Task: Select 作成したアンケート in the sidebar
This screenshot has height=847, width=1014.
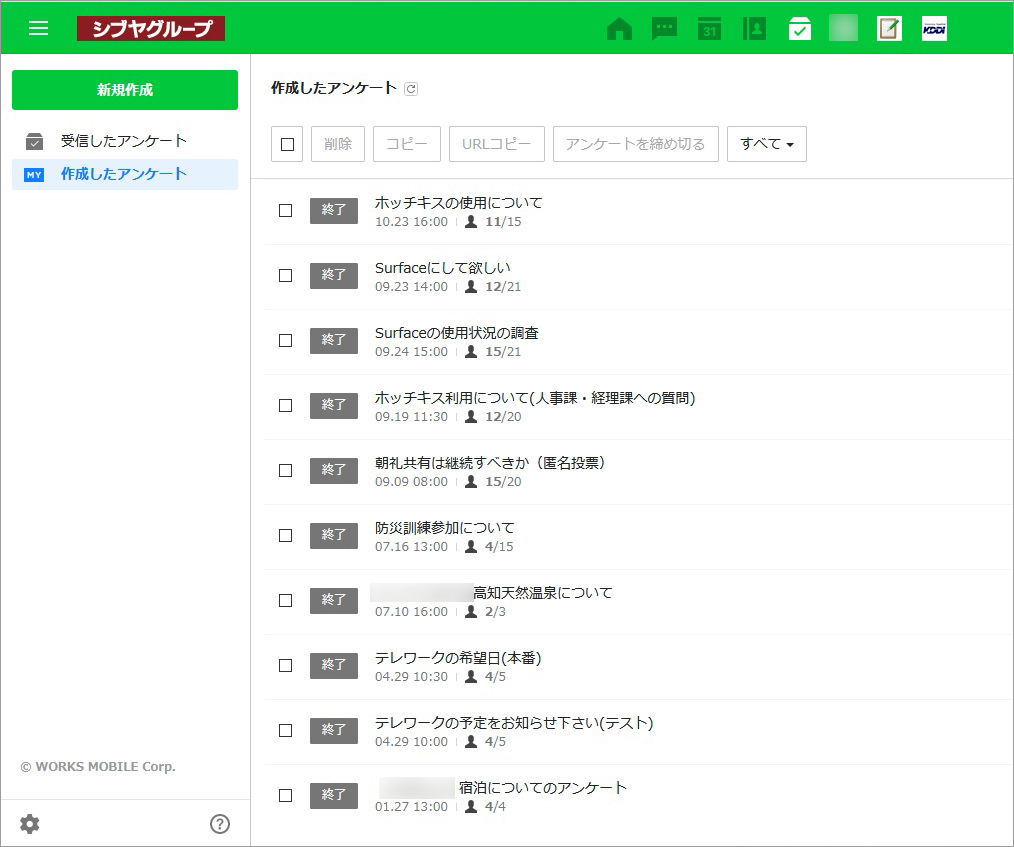Action: click(123, 174)
